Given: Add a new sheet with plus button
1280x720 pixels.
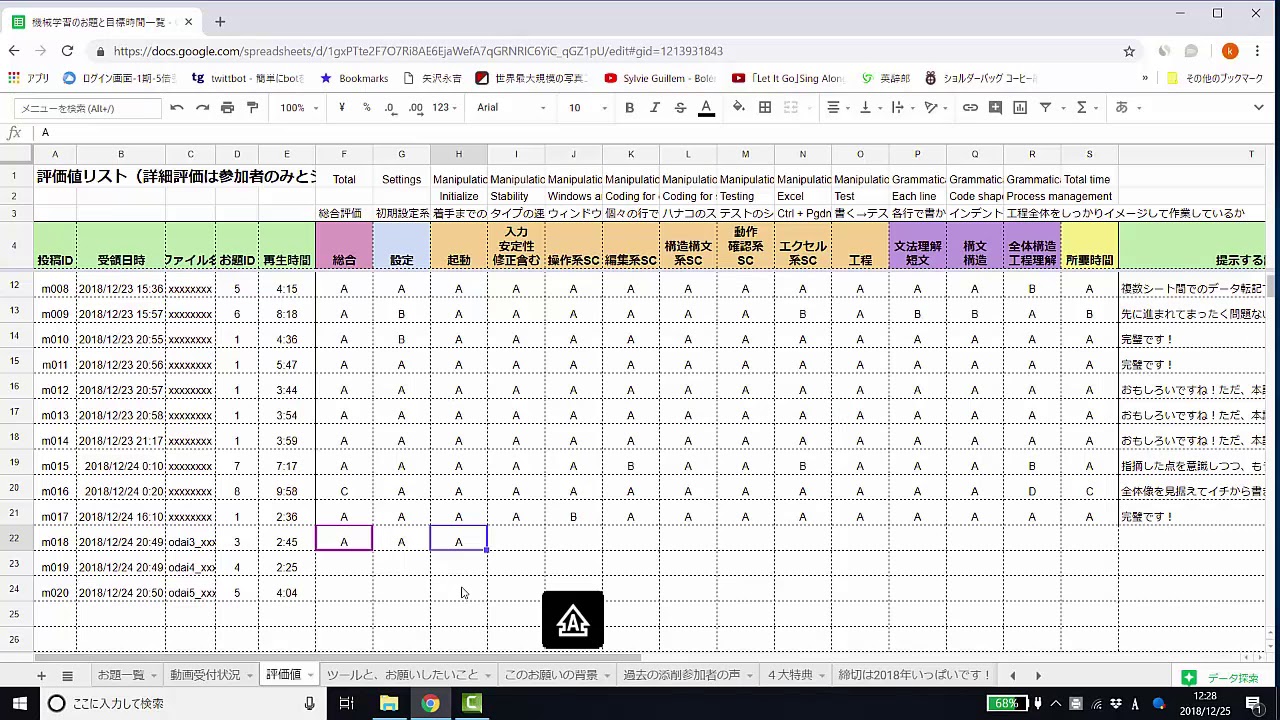Looking at the screenshot, I should coord(41,676).
